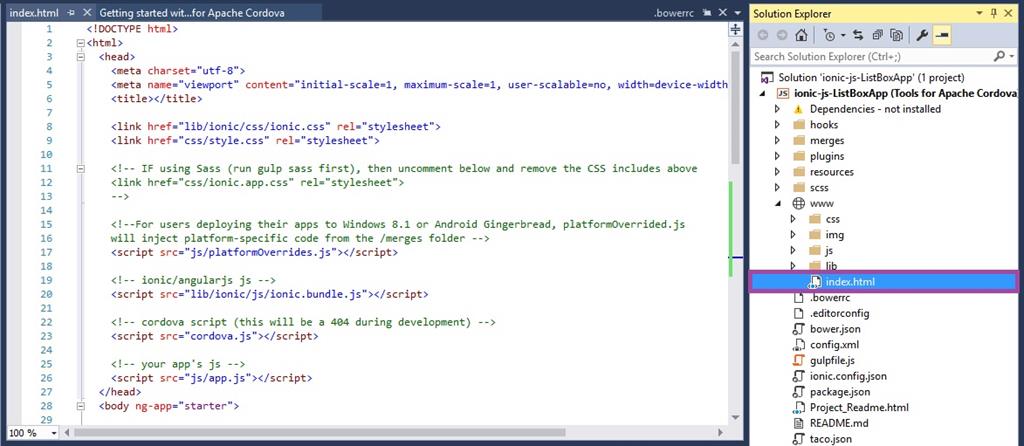Click the editor scroll down arrow
The image size is (1024, 446).
click(x=736, y=417)
